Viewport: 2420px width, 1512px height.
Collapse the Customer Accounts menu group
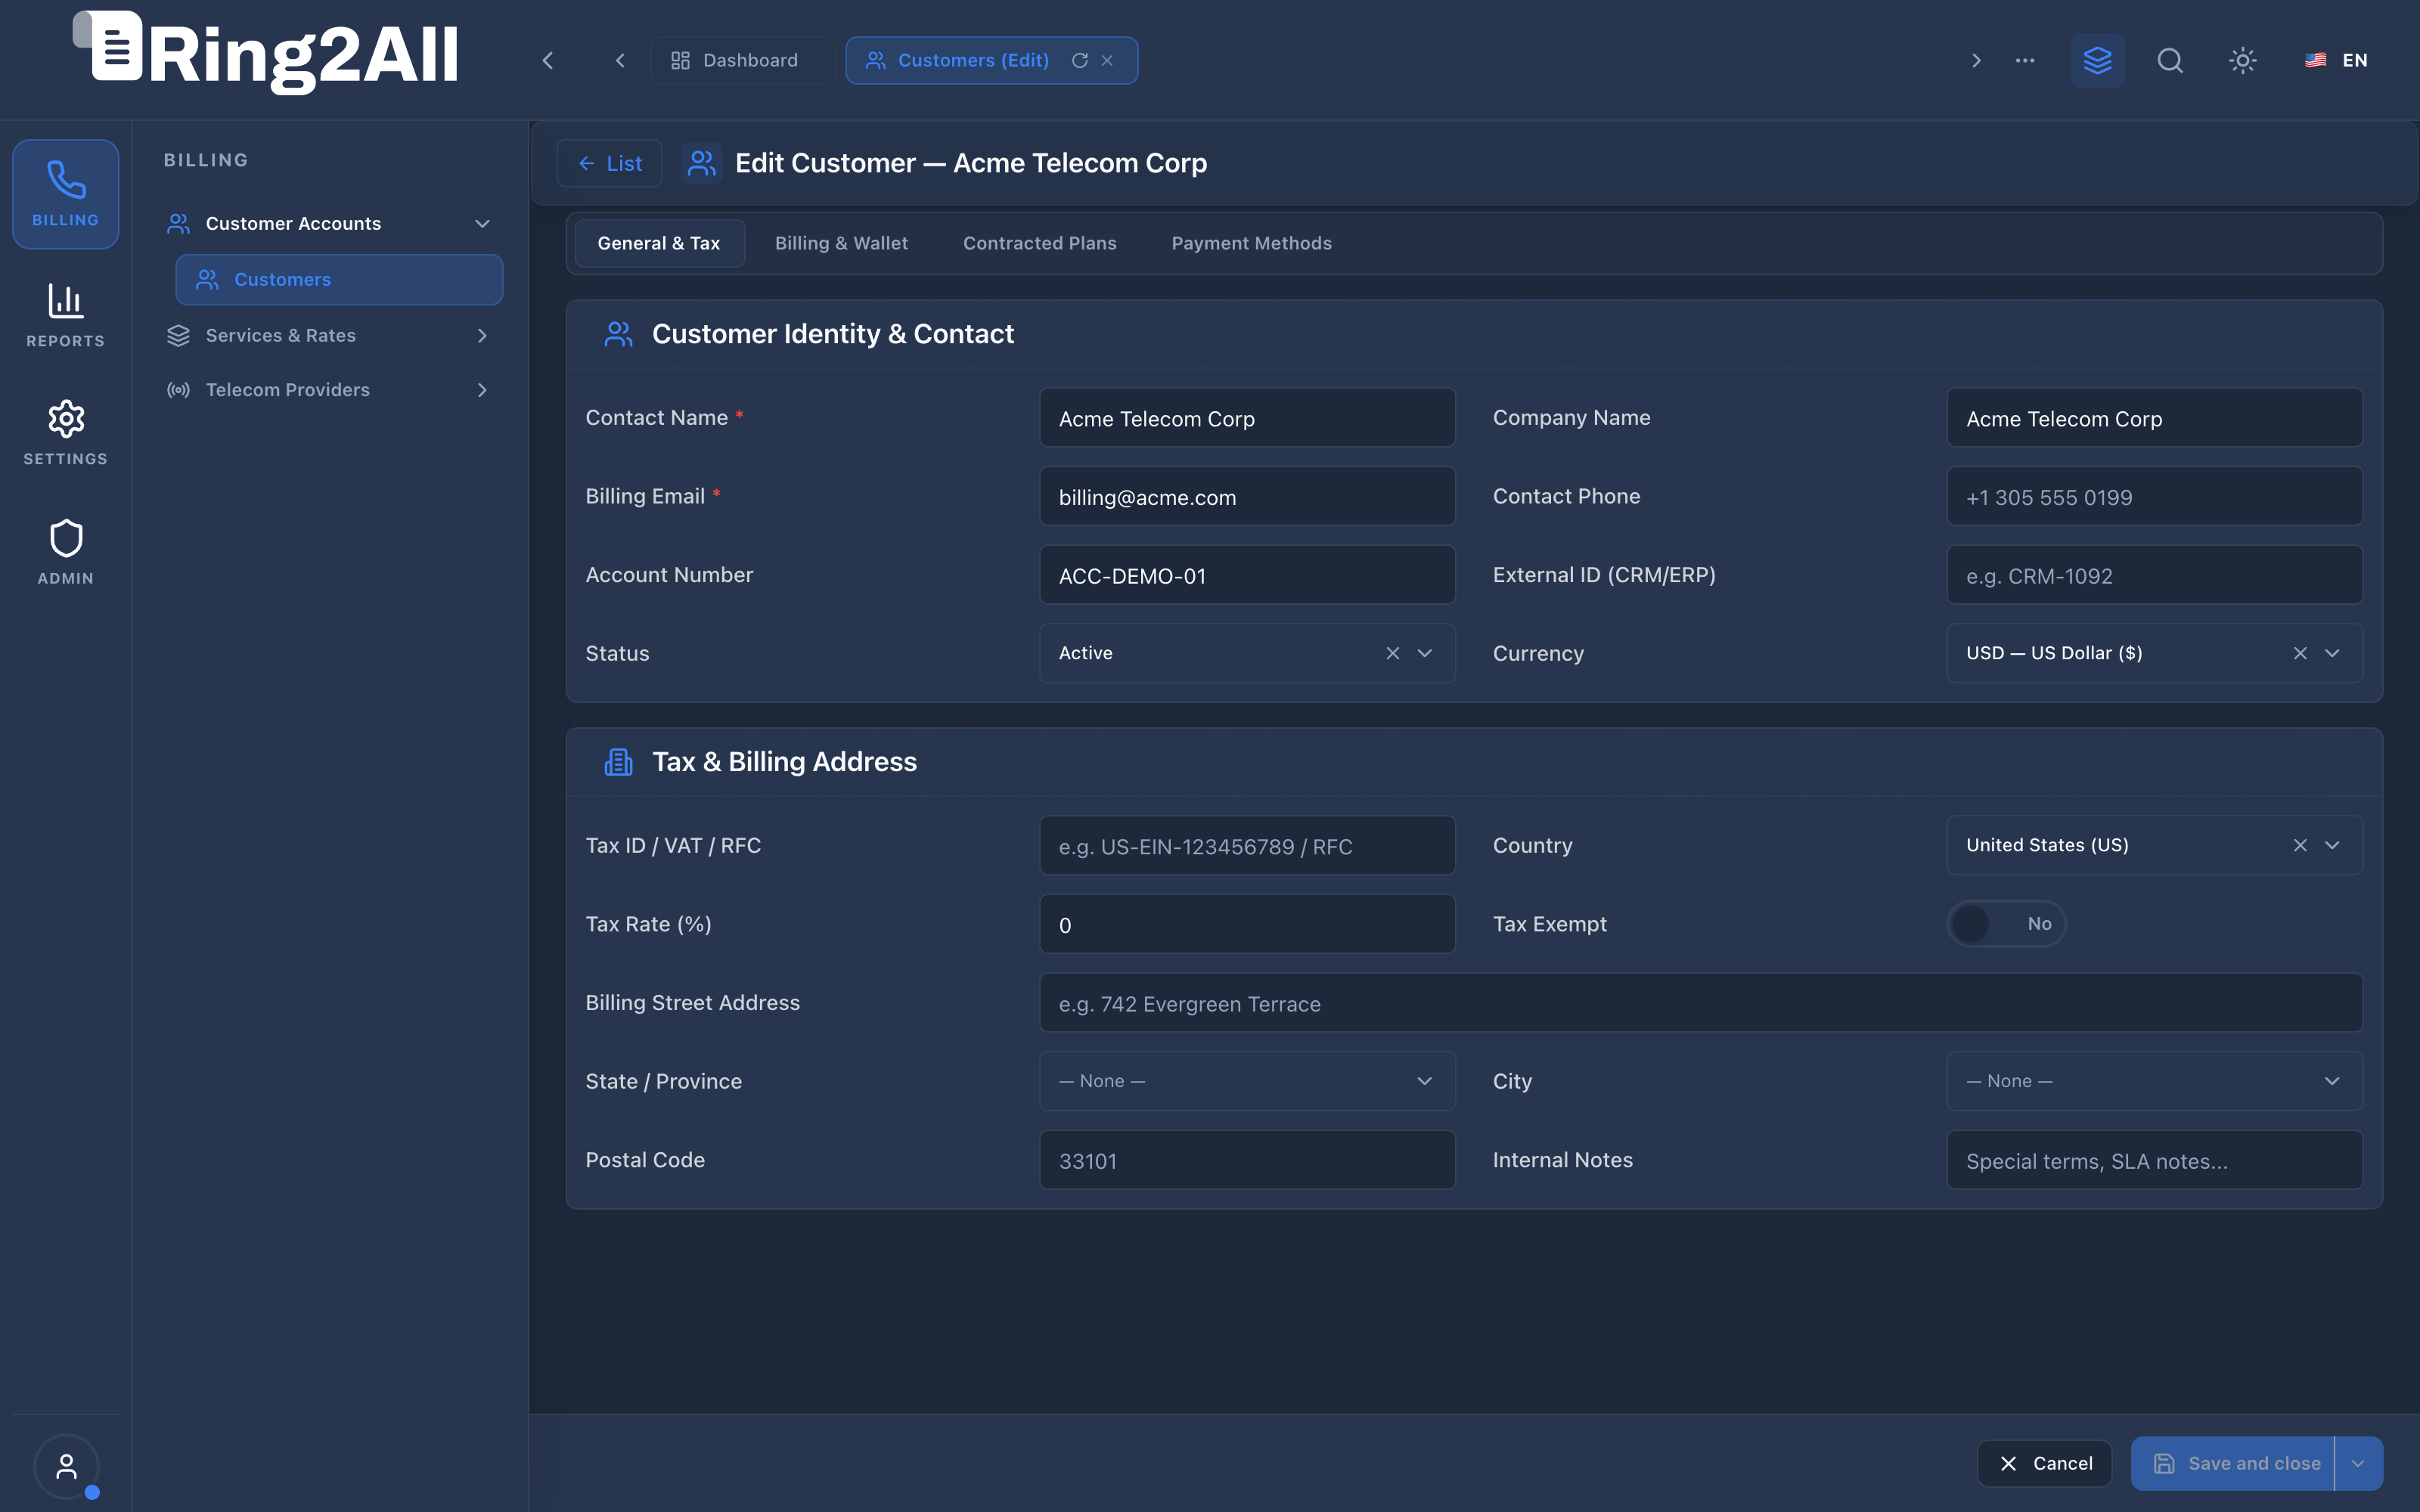pos(329,223)
